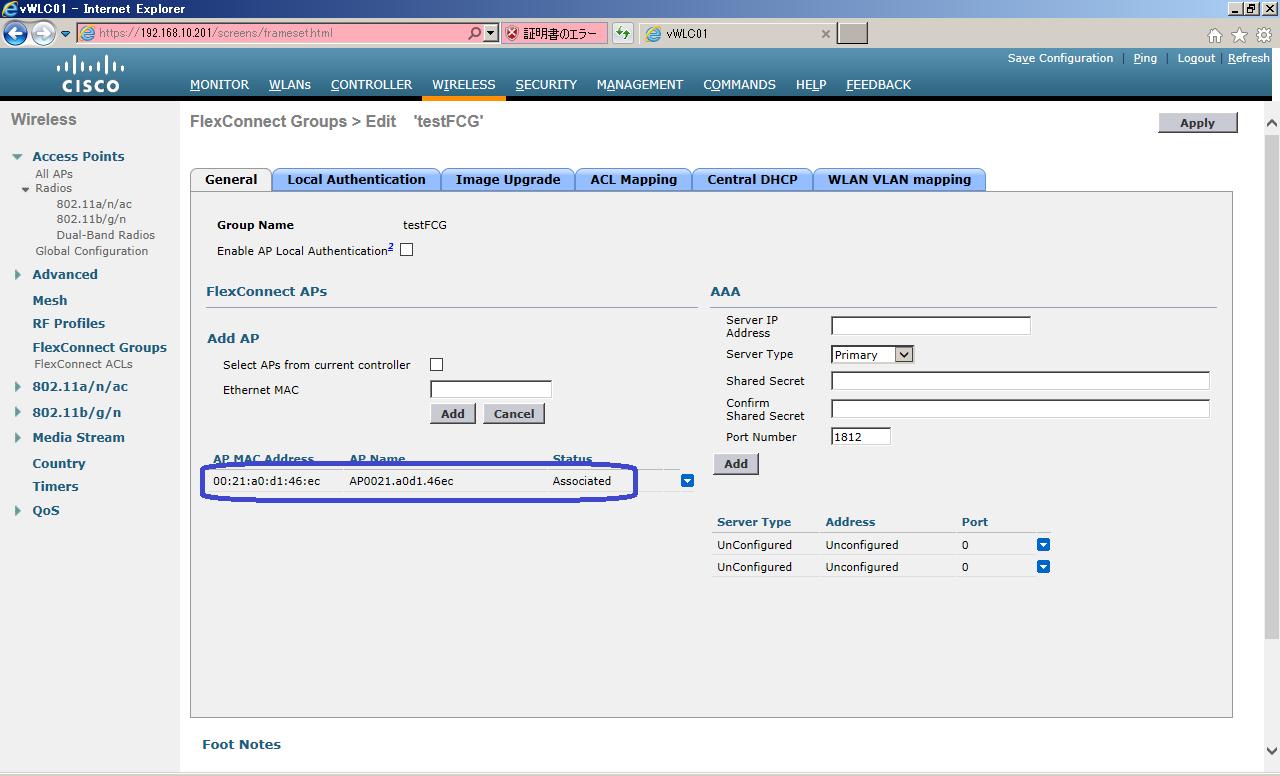Switch to the ACL Mapping tab
Image resolution: width=1280 pixels, height=776 pixels.
point(633,180)
